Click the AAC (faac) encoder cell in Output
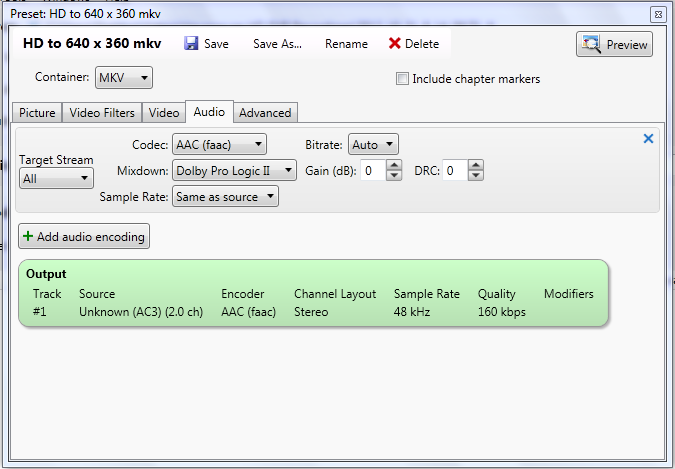 point(248,312)
